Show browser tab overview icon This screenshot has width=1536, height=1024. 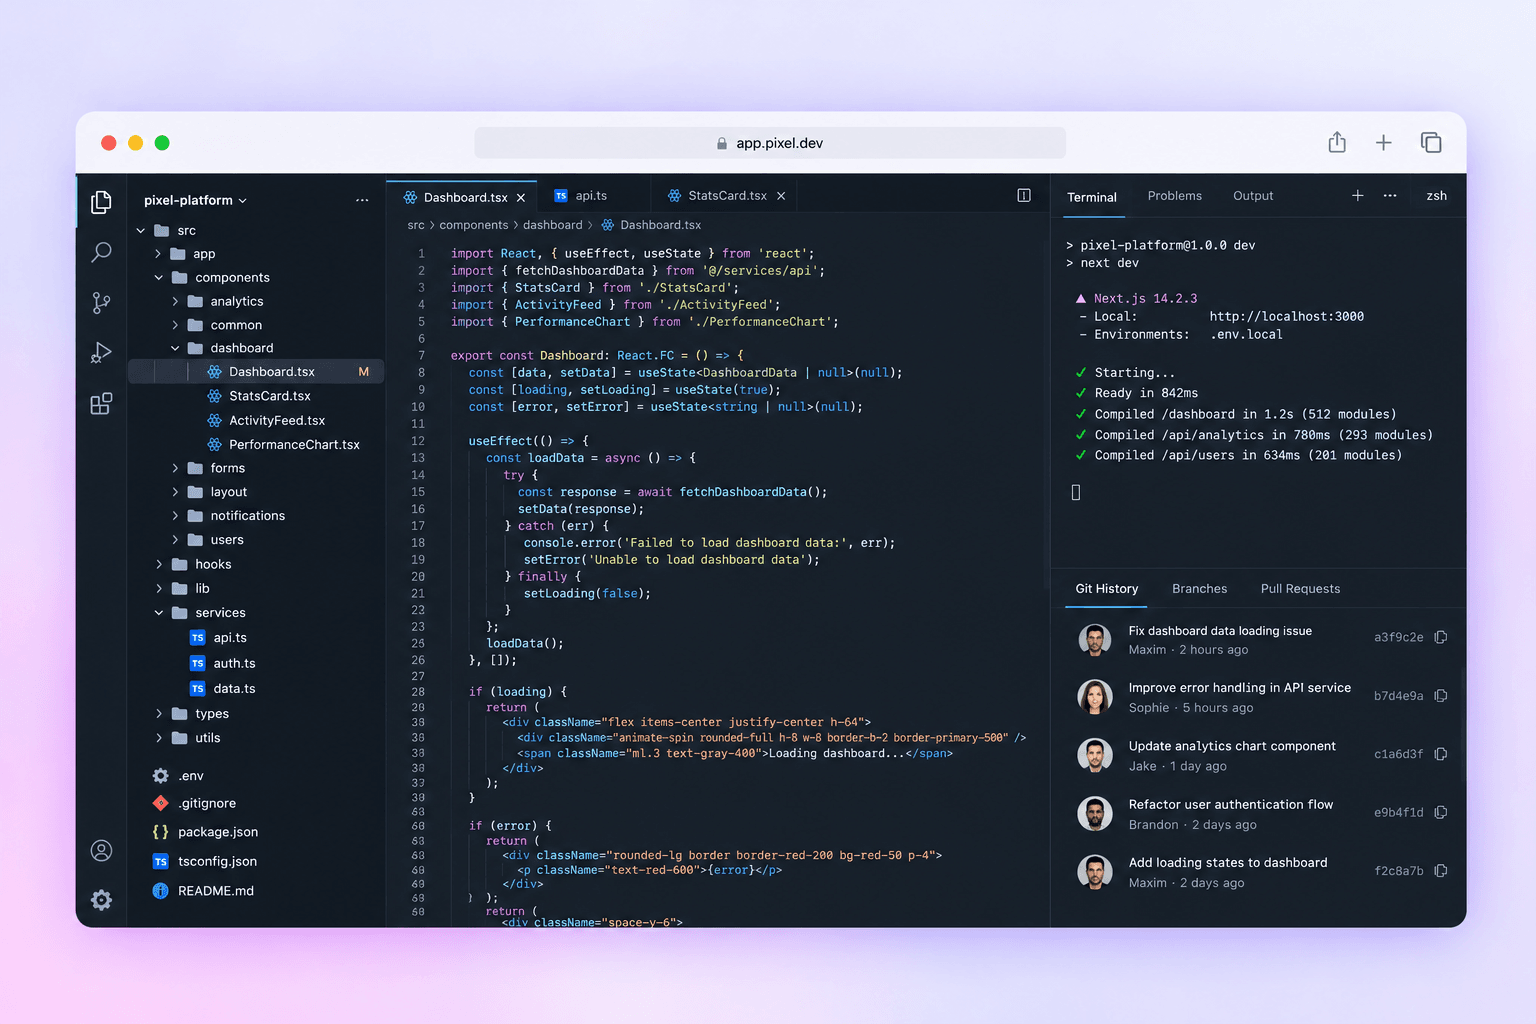point(1431,143)
